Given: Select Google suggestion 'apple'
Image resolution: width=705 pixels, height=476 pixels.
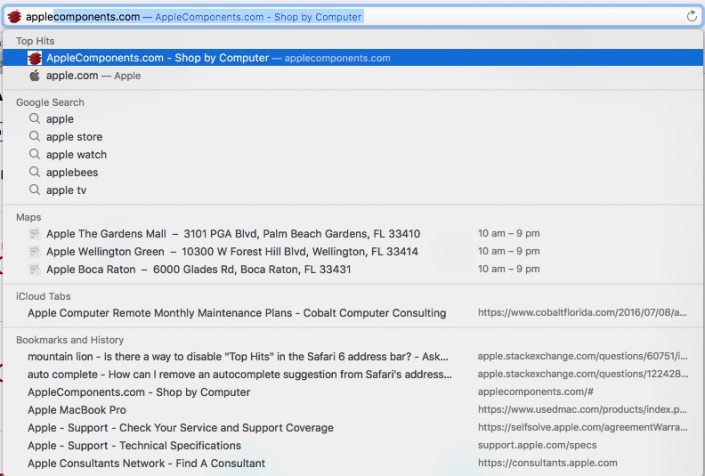Looking at the screenshot, I should click(353, 119).
